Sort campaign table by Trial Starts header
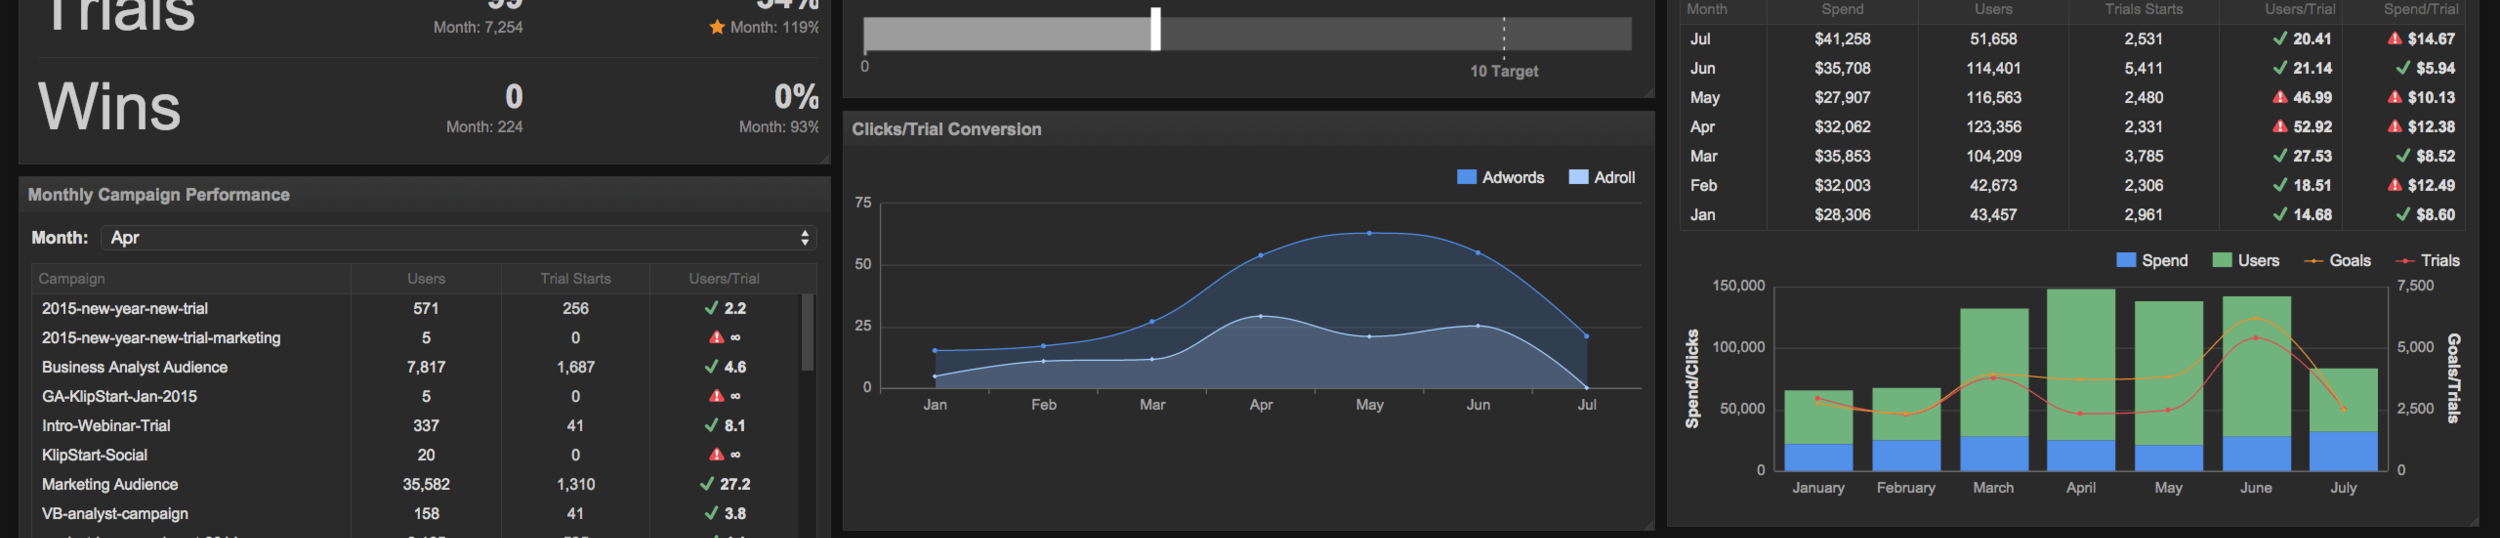Image resolution: width=2500 pixels, height=538 pixels. tap(575, 279)
